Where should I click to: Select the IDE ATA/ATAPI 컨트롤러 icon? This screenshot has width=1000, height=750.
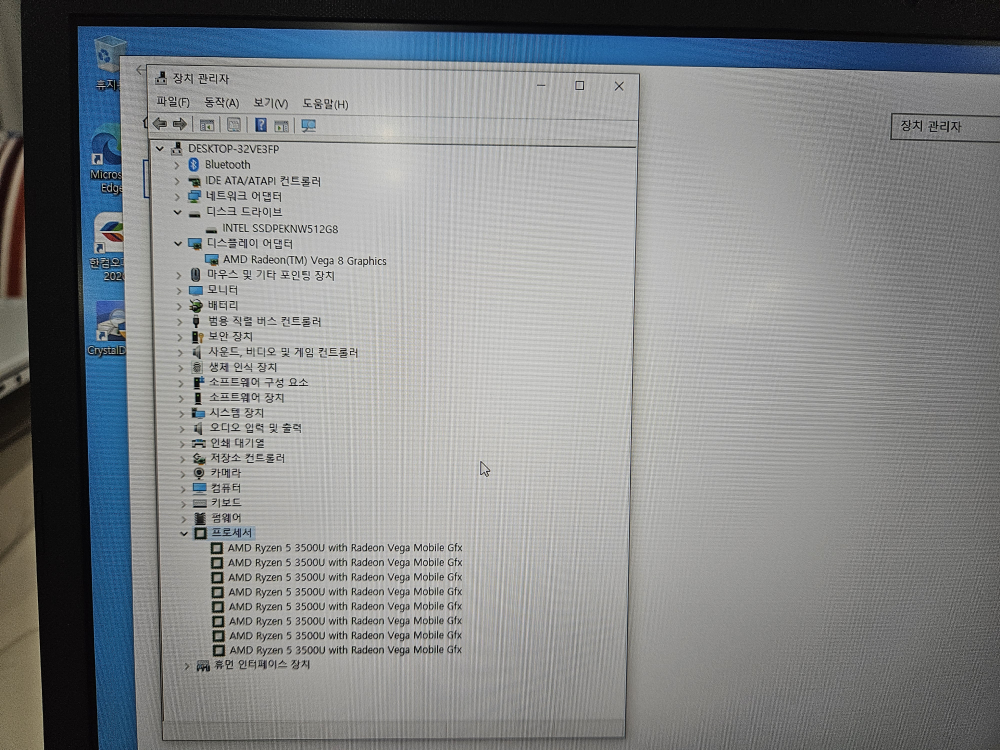[x=195, y=181]
